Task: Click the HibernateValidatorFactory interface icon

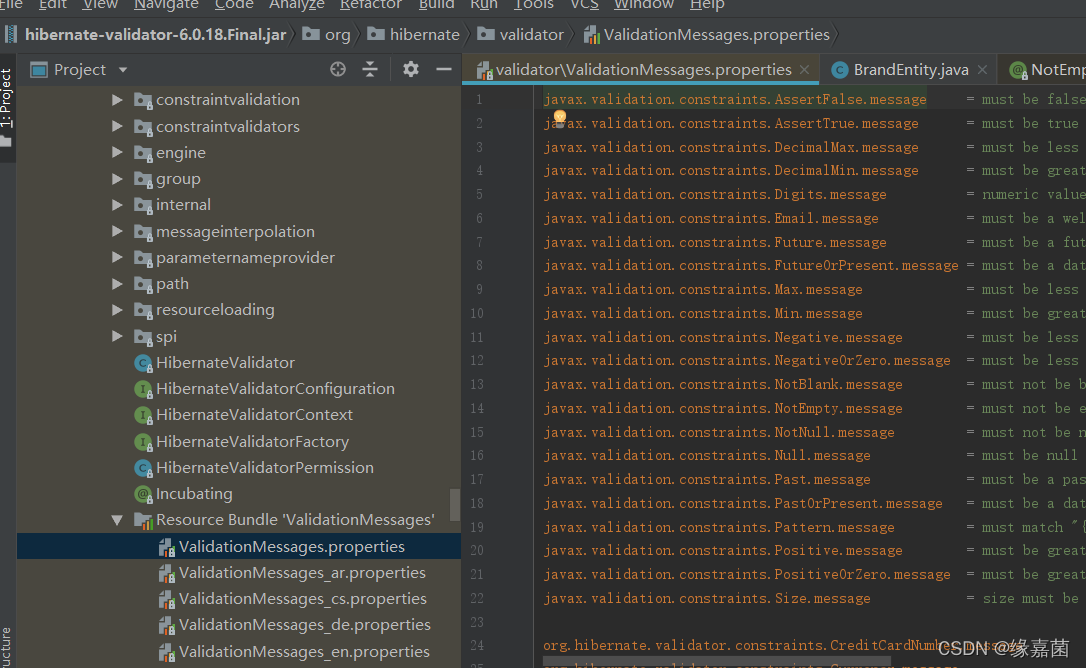Action: click(143, 442)
